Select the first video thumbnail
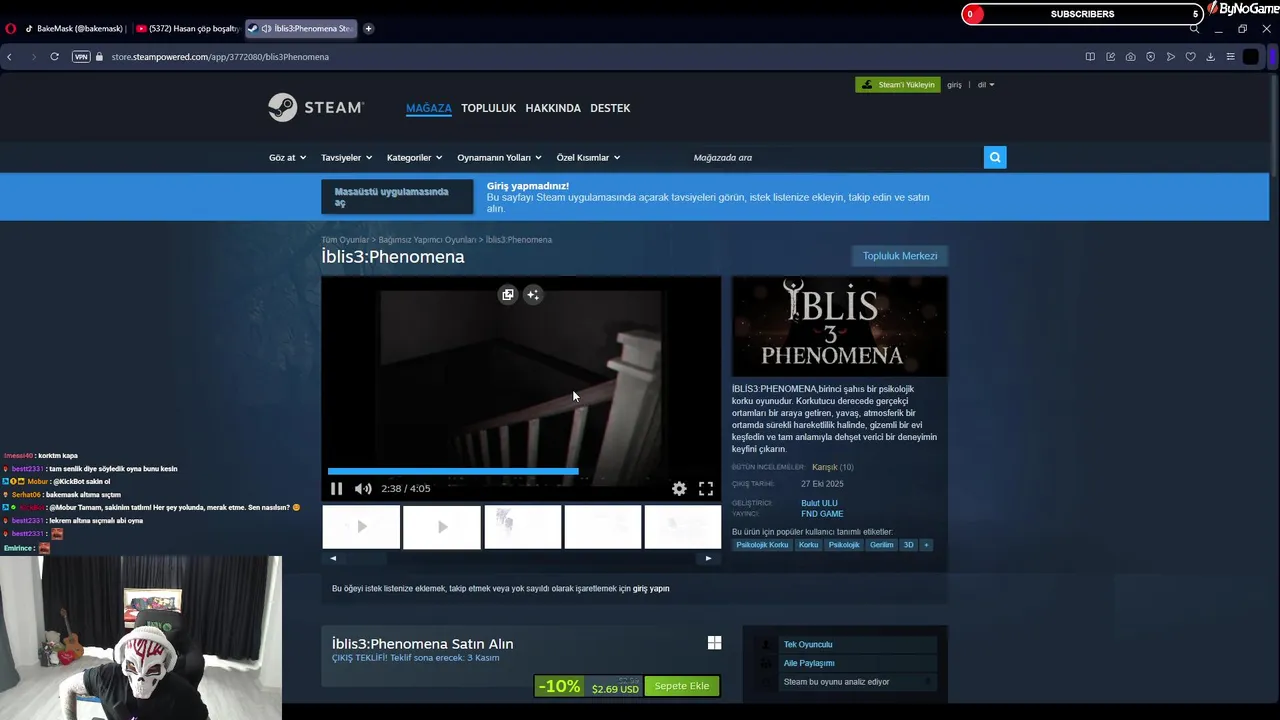The image size is (1280, 720). [x=361, y=527]
